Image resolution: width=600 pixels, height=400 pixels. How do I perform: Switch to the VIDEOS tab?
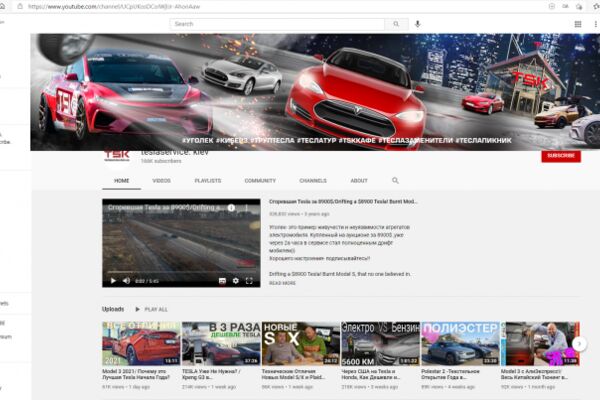coord(161,181)
